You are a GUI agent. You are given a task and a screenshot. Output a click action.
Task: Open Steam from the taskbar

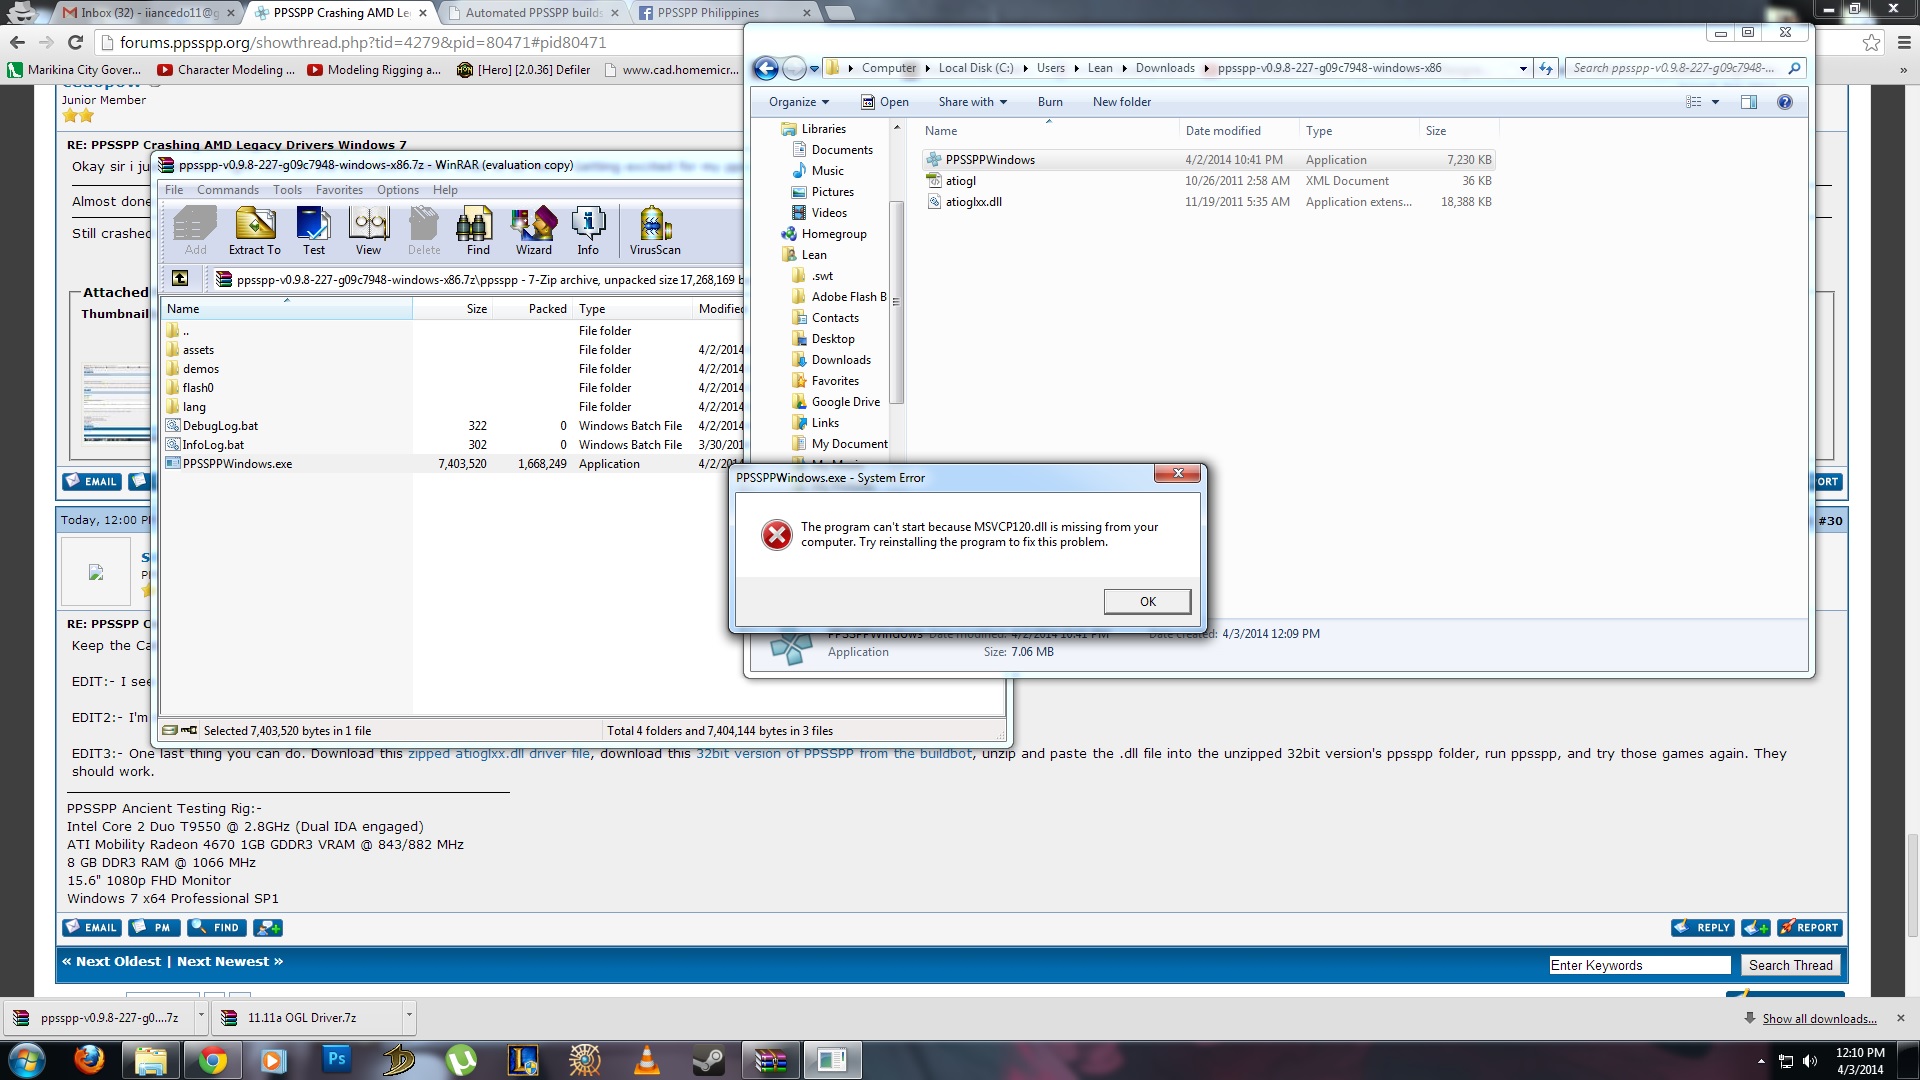coord(708,1060)
